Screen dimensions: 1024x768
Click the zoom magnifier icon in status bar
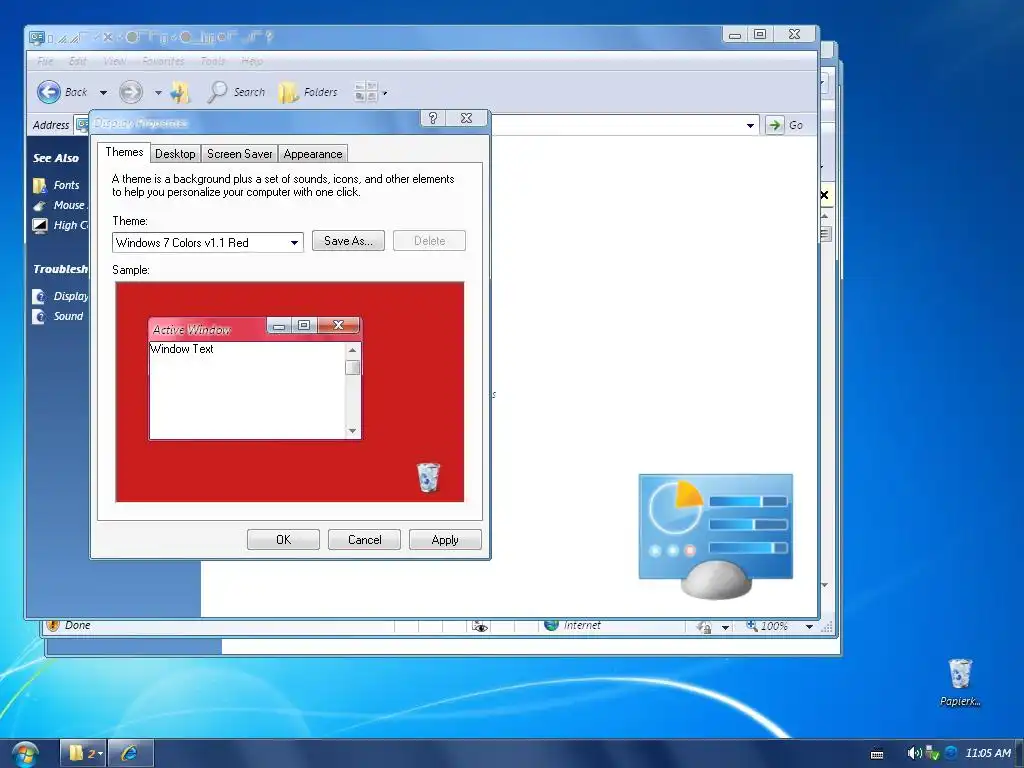tap(752, 626)
